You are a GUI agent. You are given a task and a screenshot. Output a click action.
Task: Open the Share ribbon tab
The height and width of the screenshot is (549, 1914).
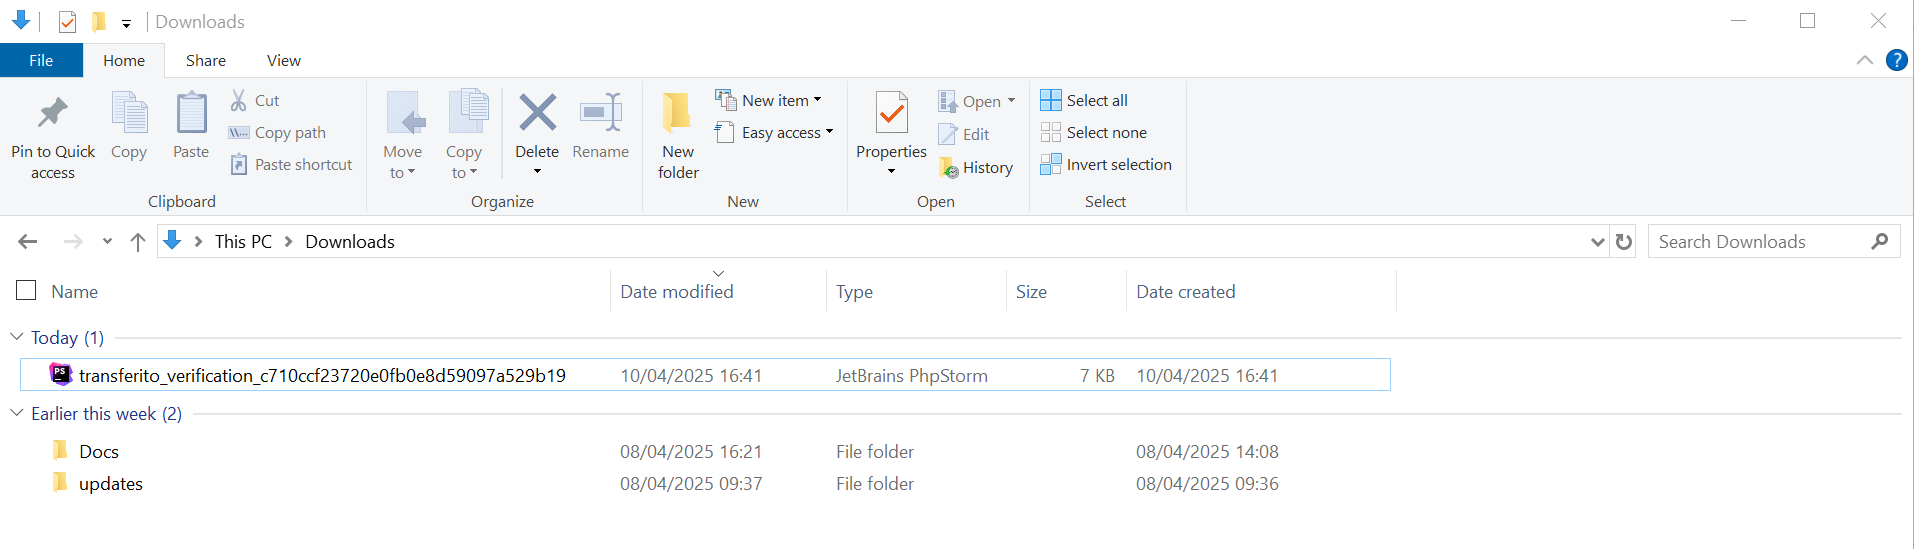coord(206,61)
